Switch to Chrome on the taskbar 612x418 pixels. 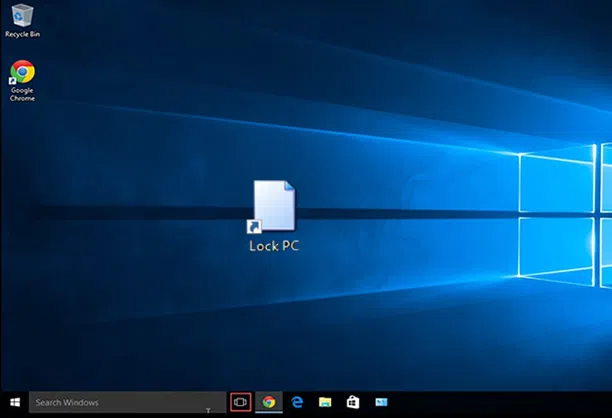[x=269, y=402]
